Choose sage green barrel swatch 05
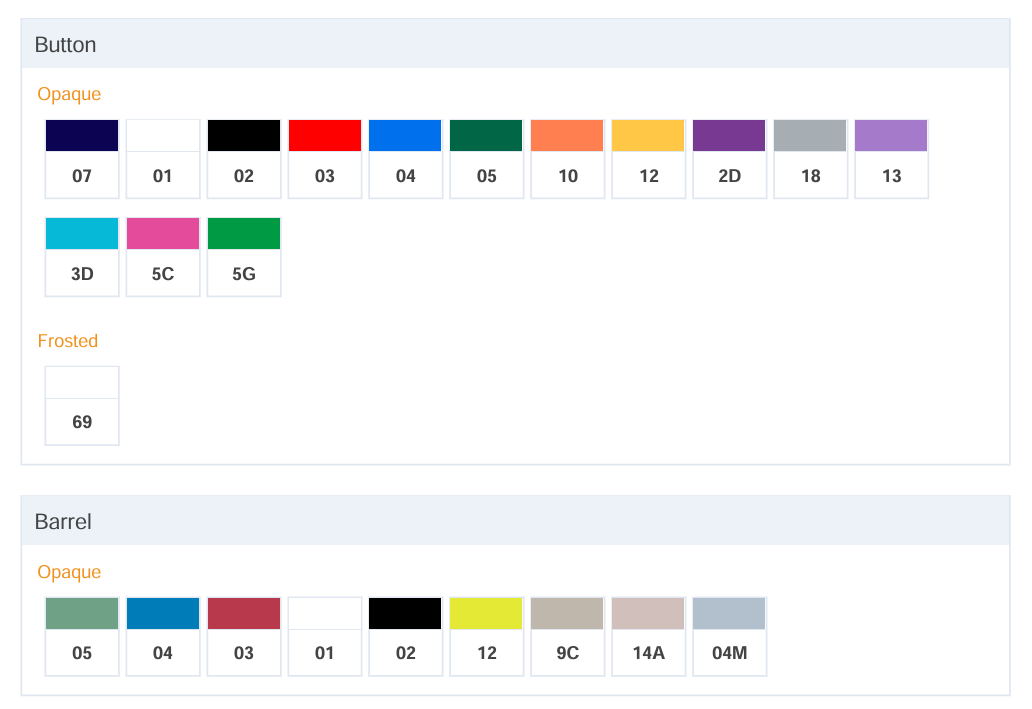1032x709 pixels. (x=82, y=635)
